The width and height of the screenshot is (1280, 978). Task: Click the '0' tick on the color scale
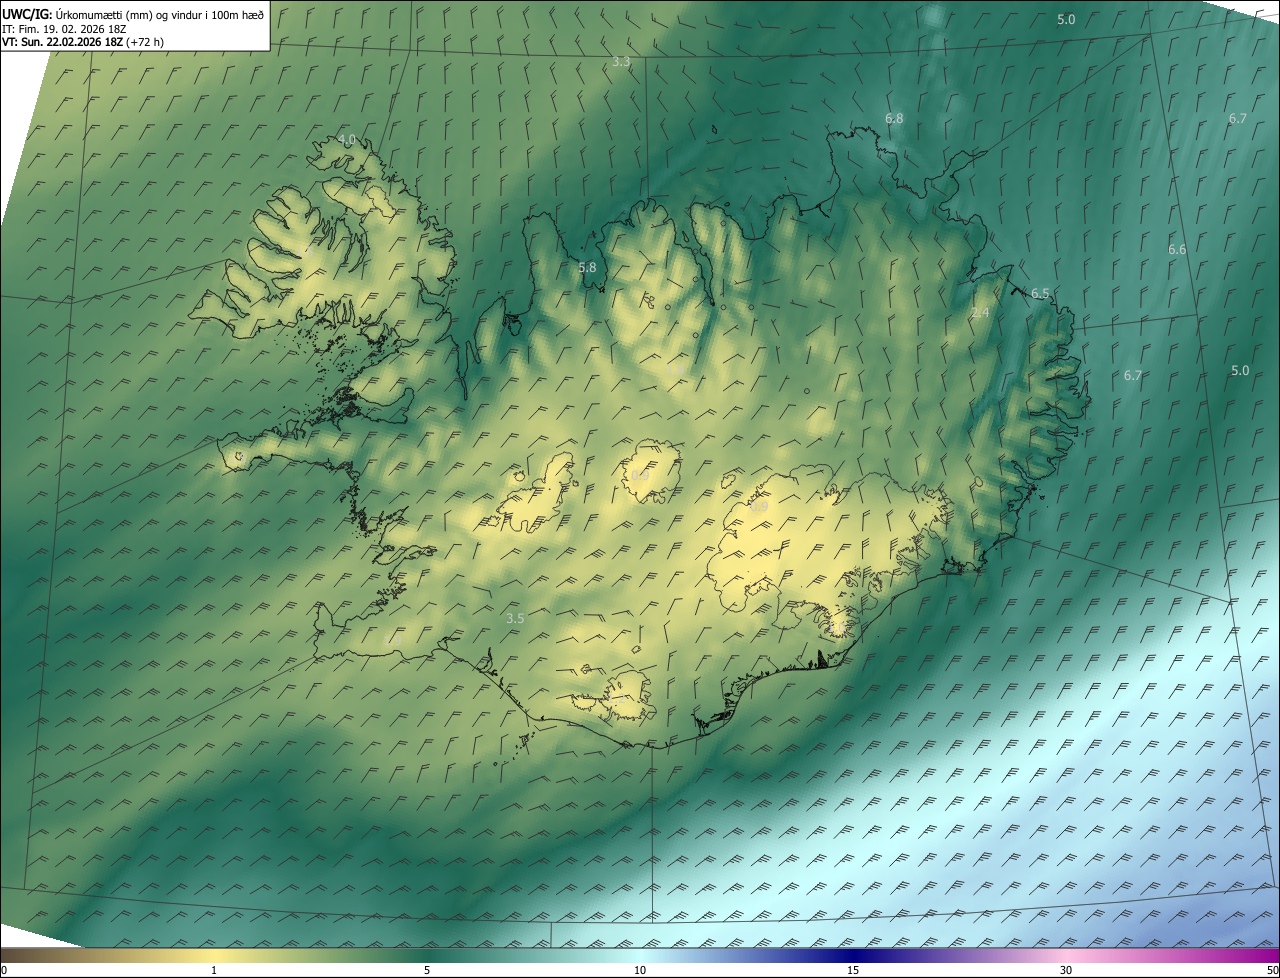4,971
